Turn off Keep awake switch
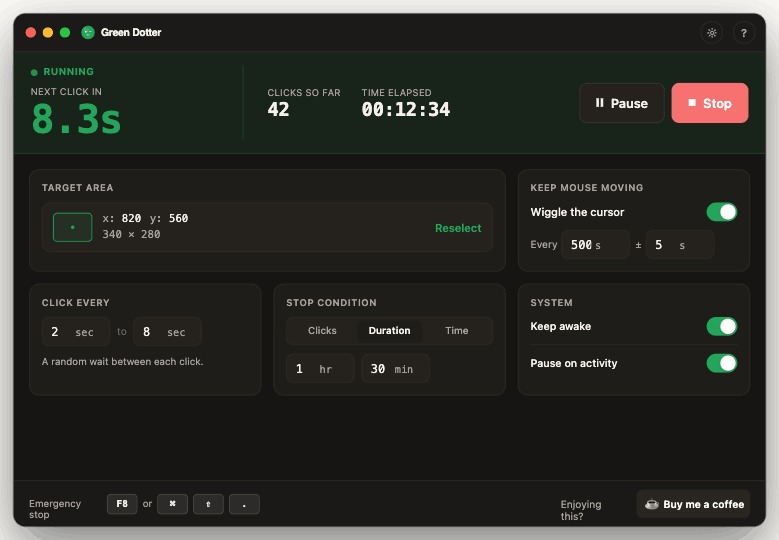The width and height of the screenshot is (779, 540). (x=721, y=326)
